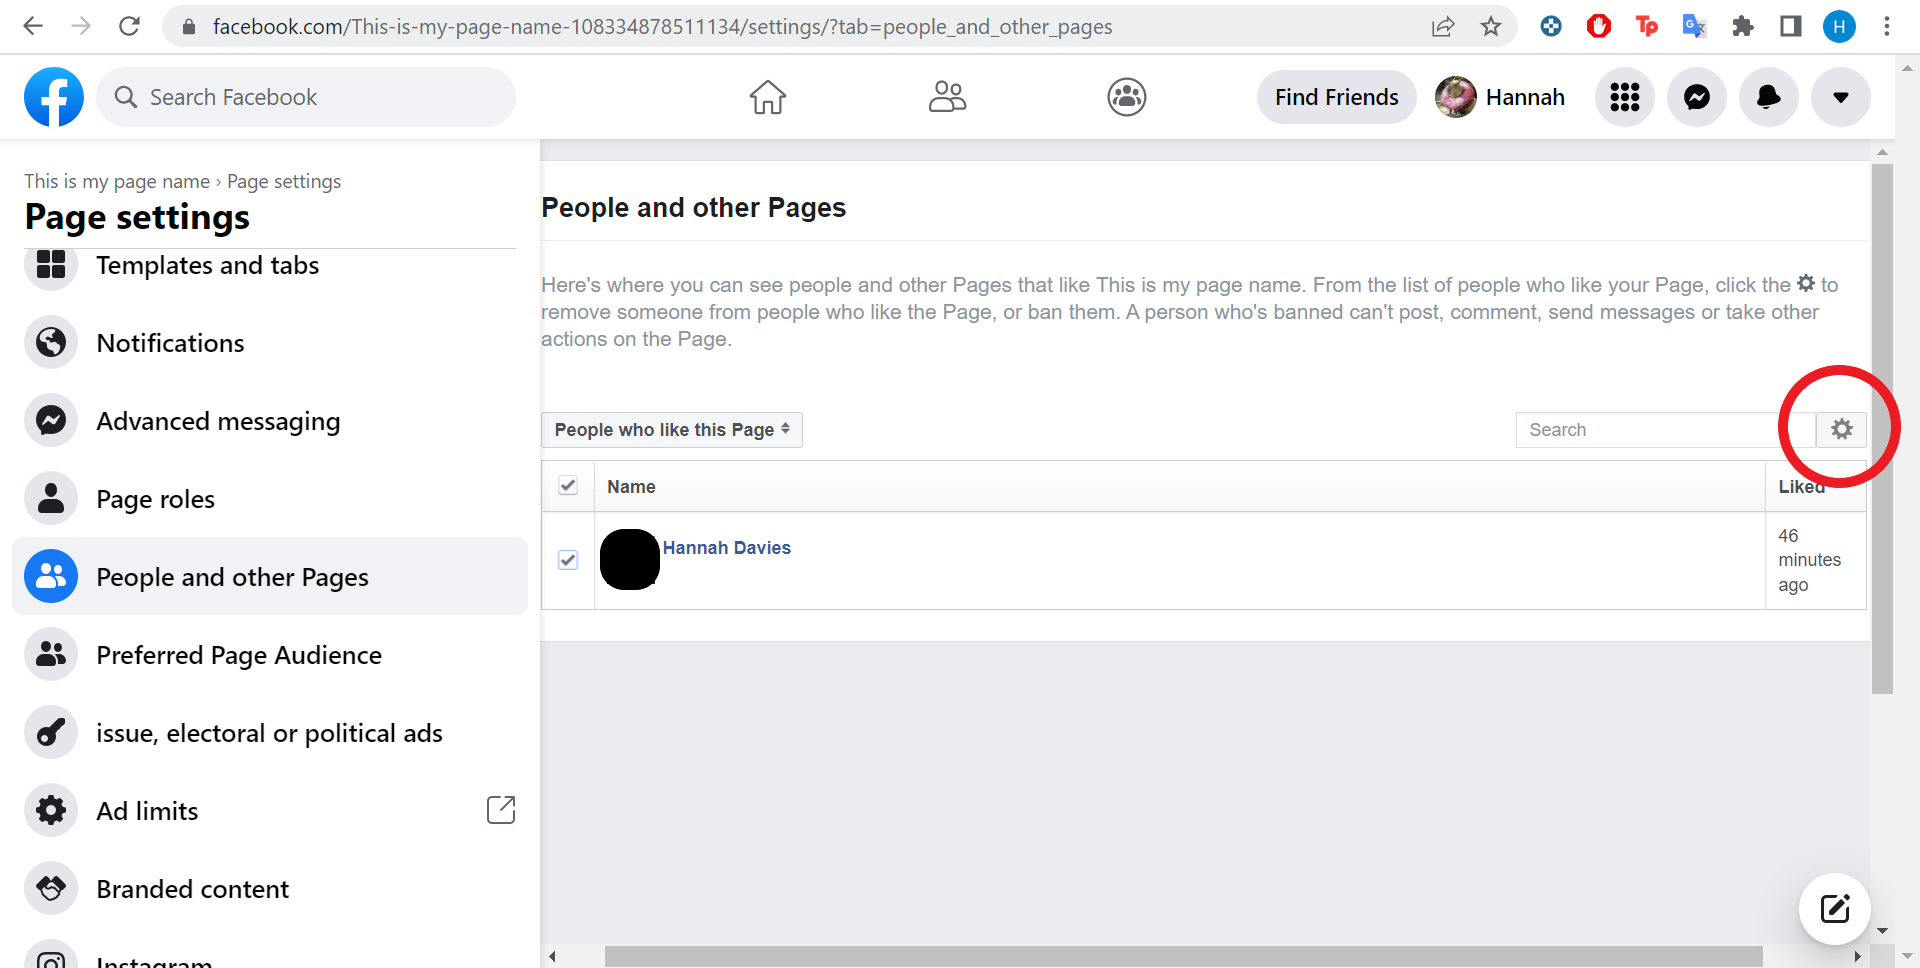Open the gear settings button beside Search
This screenshot has height=968, width=1920.
(1842, 430)
